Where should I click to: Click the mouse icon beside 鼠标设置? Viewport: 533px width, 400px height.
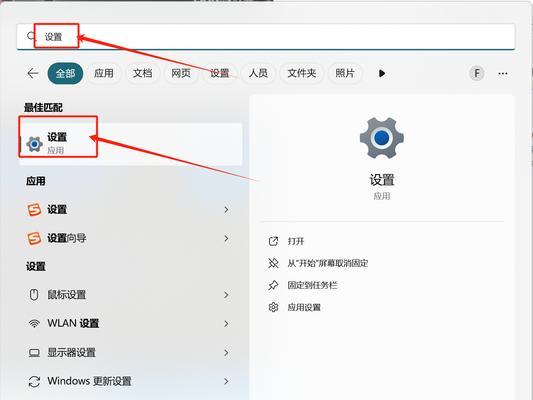(34, 295)
